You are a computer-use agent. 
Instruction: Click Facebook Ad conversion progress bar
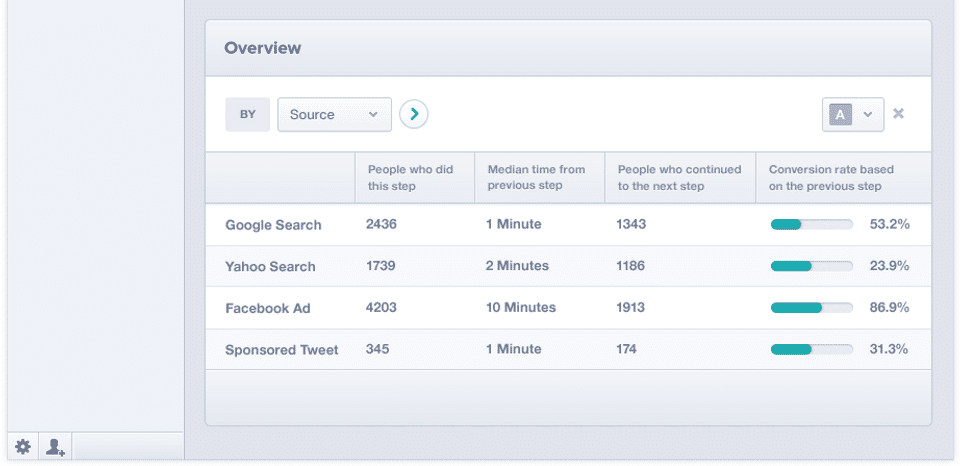click(x=811, y=308)
